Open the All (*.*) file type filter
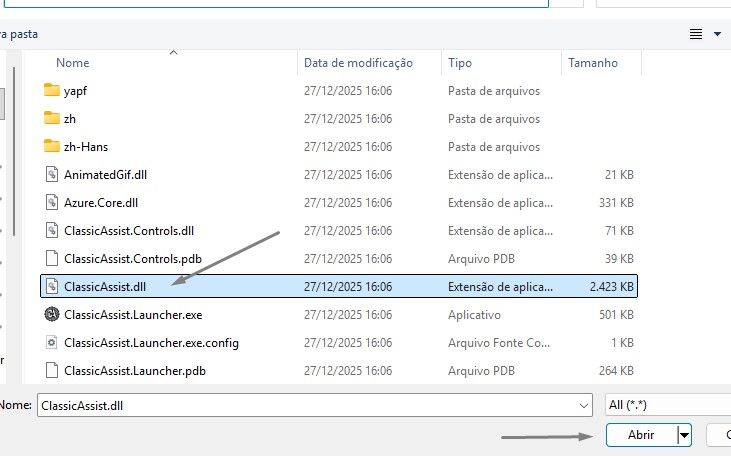Screen dimensions: 731x456 coord(667,406)
